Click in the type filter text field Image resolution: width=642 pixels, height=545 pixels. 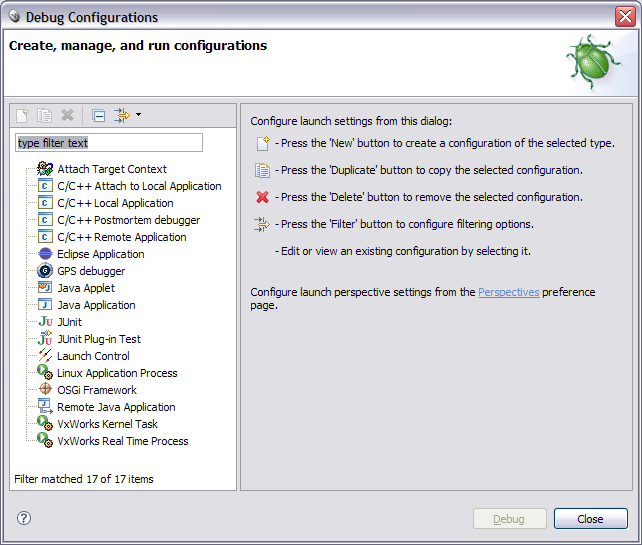coord(109,142)
